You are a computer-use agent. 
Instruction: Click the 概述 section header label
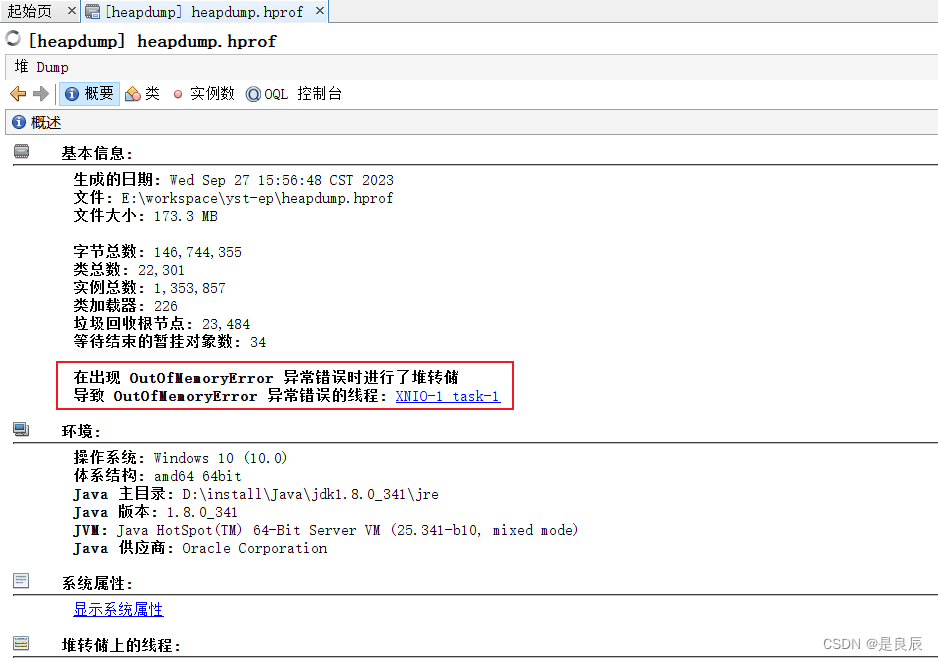(46, 122)
